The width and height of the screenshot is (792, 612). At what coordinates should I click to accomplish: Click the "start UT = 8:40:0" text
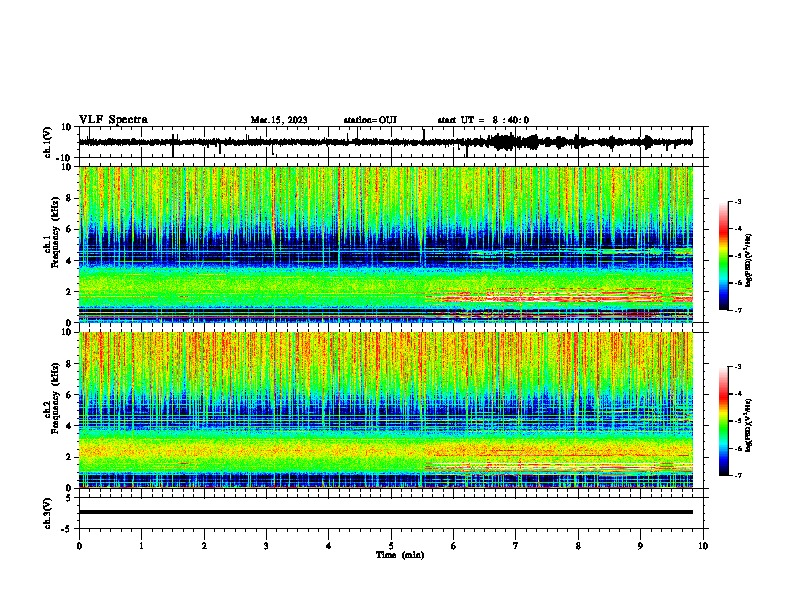[483, 120]
